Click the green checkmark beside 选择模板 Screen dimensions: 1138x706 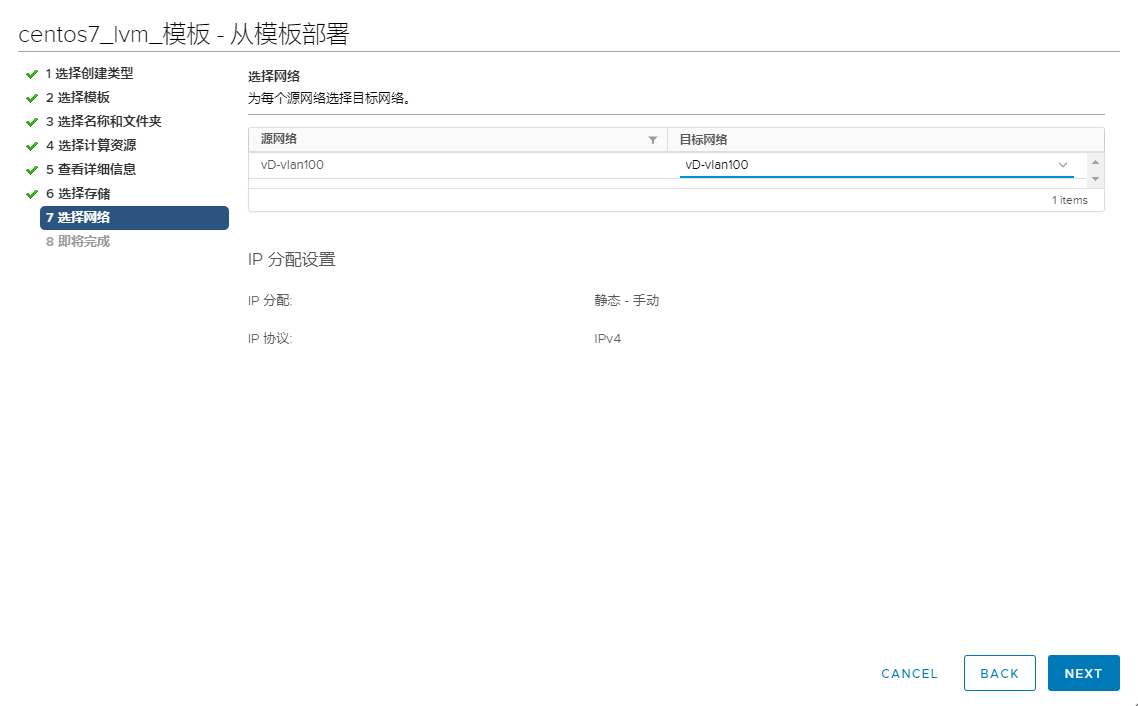coord(31,98)
